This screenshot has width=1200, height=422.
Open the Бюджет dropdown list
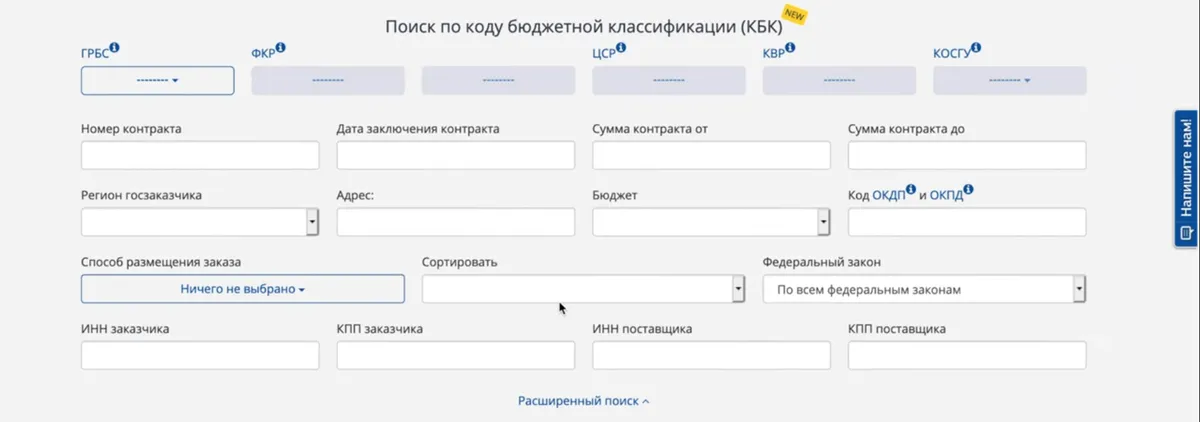pos(823,222)
